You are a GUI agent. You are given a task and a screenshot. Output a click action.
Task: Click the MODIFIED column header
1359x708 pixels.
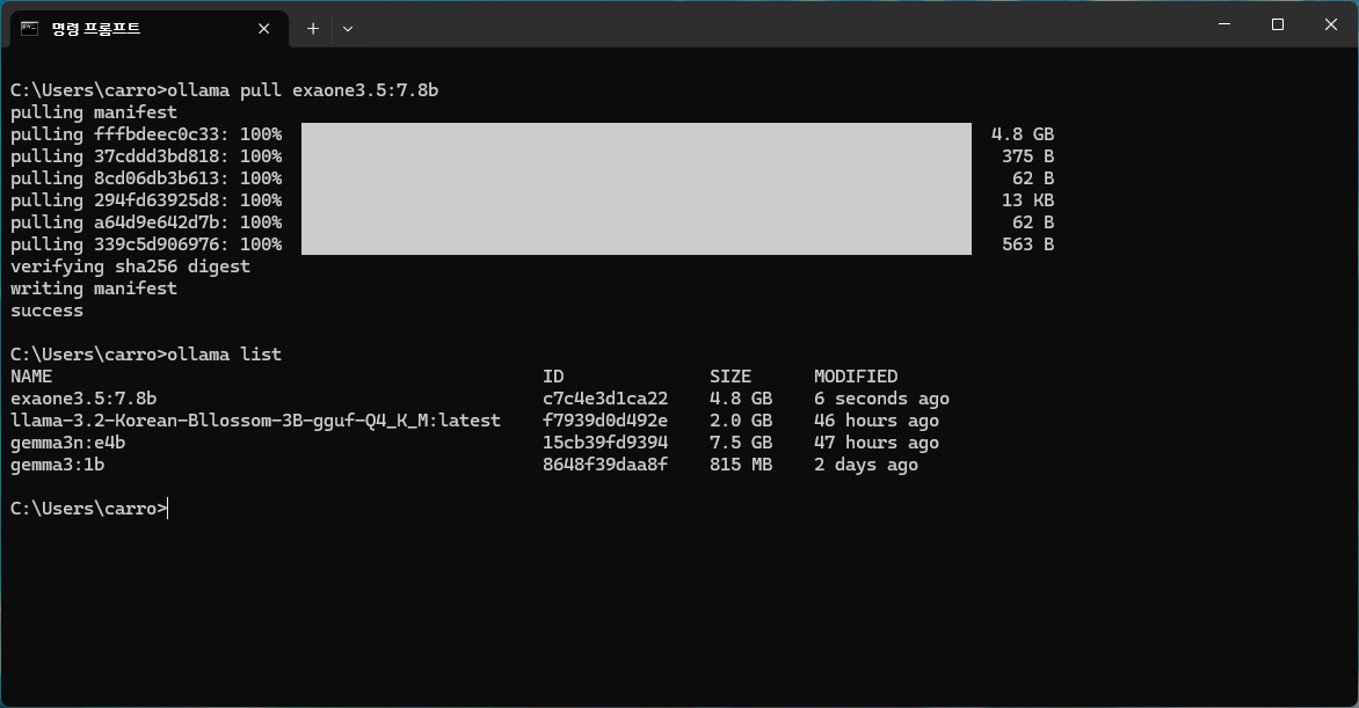(x=856, y=376)
